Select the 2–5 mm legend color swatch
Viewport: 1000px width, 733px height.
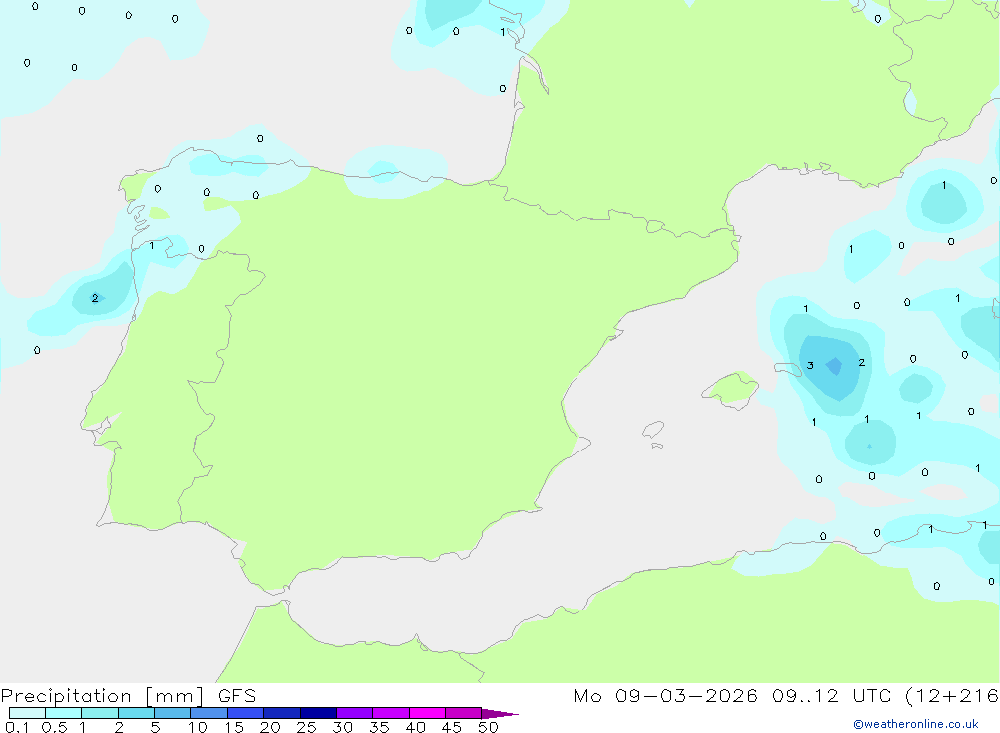pos(136,713)
